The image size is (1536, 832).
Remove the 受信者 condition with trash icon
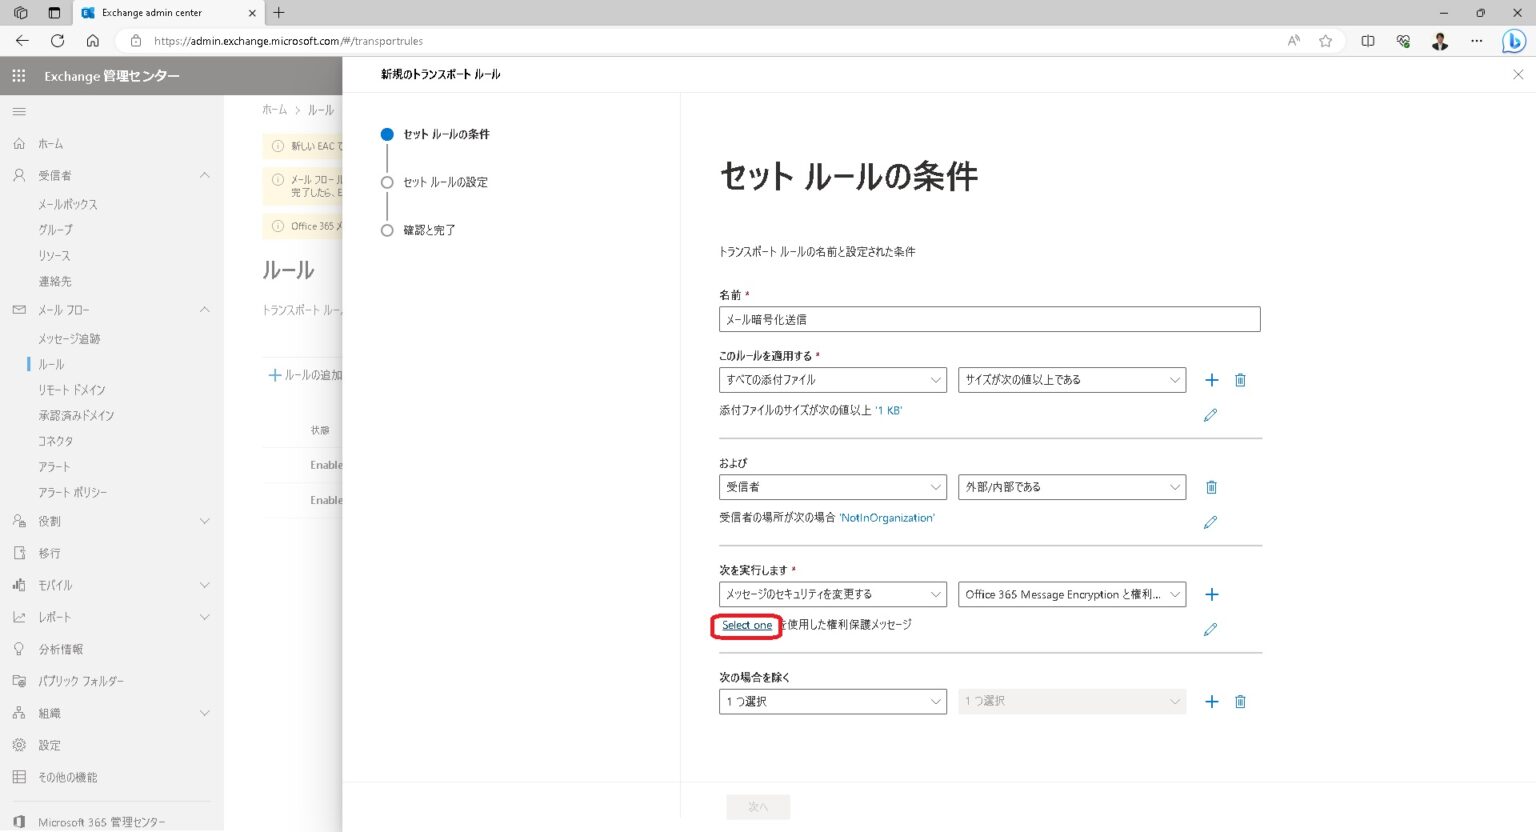tap(1211, 487)
